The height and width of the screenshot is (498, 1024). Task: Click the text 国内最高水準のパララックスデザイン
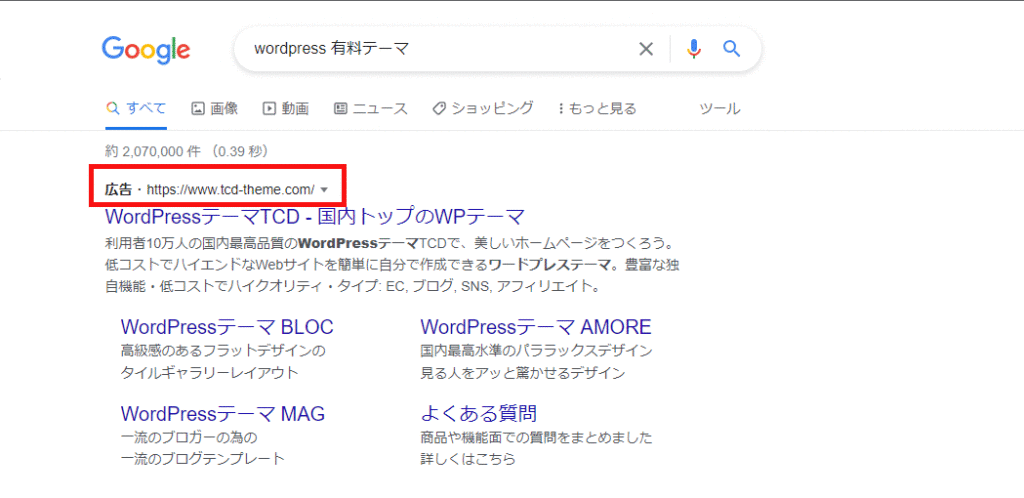tap(536, 351)
